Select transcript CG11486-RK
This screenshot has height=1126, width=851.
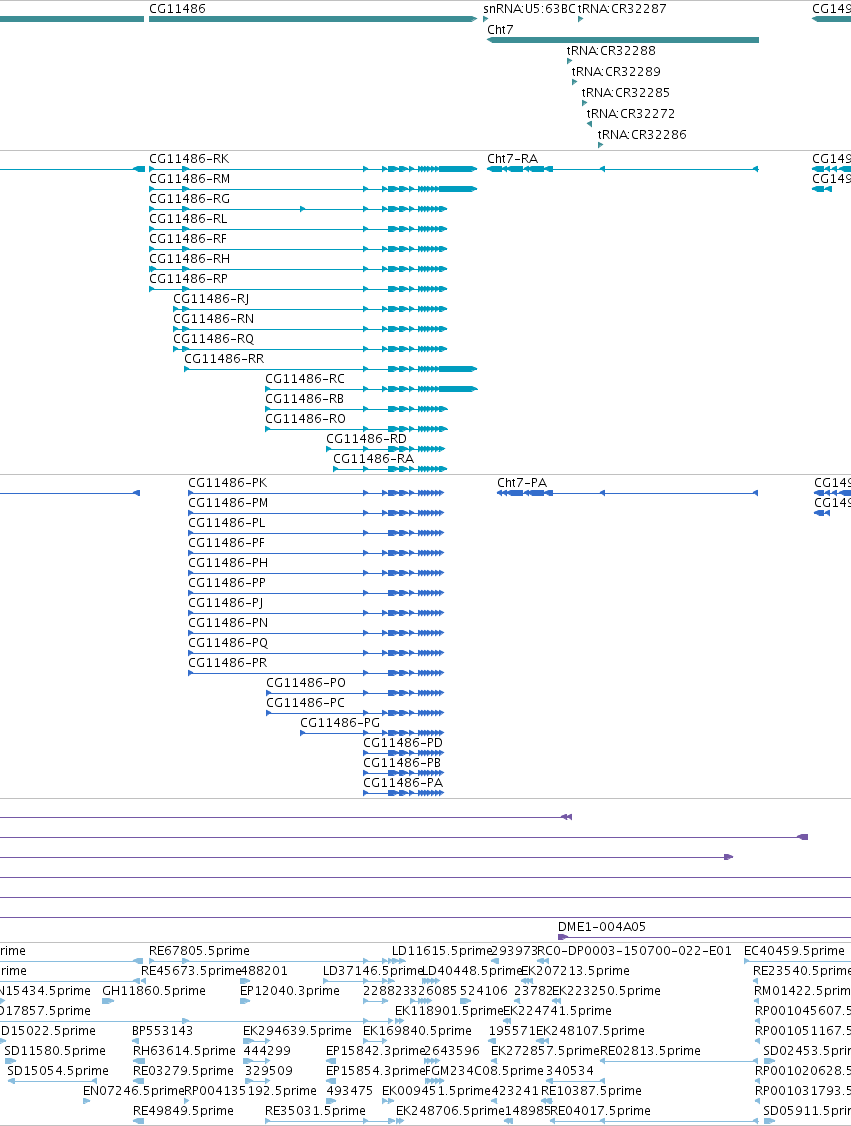tap(189, 159)
